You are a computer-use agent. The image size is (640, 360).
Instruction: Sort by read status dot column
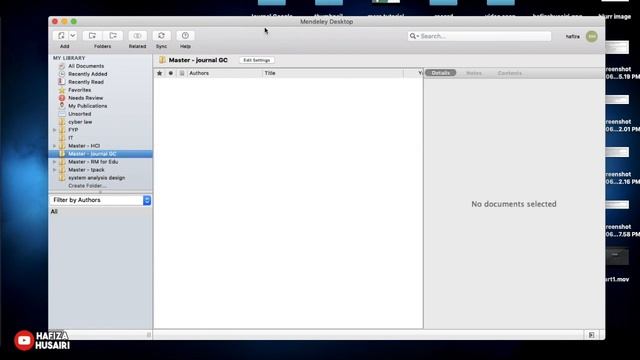tap(171, 73)
